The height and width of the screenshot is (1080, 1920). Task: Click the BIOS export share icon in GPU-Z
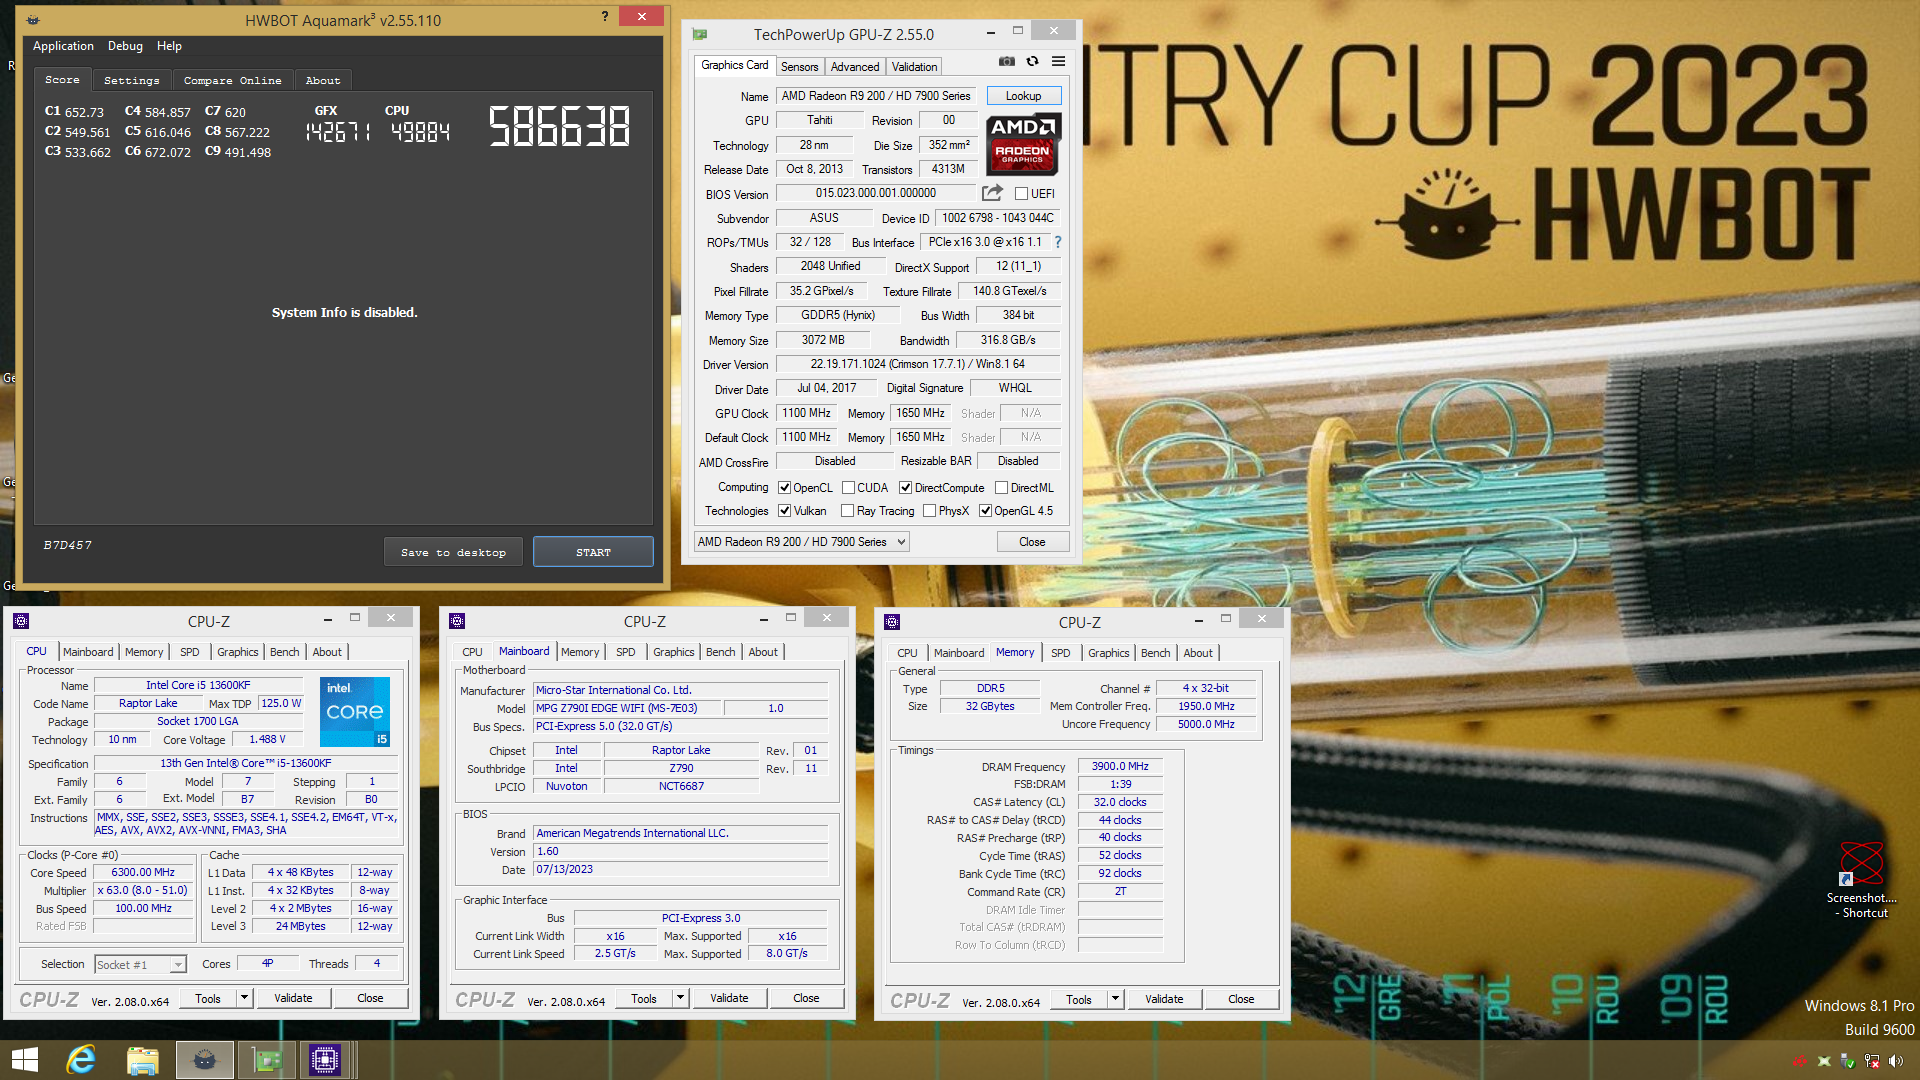[992, 193]
